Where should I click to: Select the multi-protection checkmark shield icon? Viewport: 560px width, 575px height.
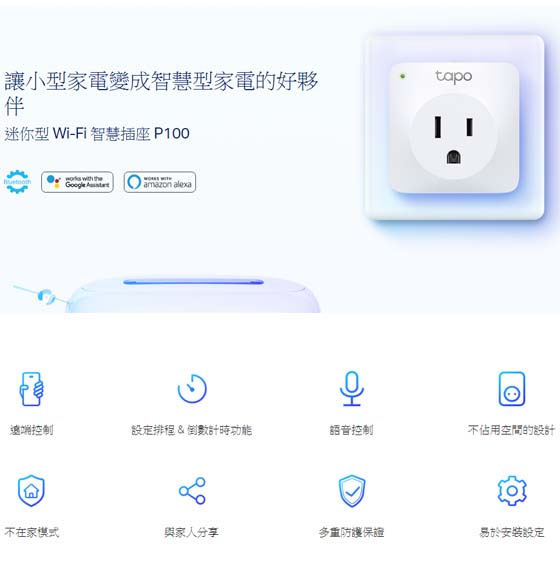352,491
